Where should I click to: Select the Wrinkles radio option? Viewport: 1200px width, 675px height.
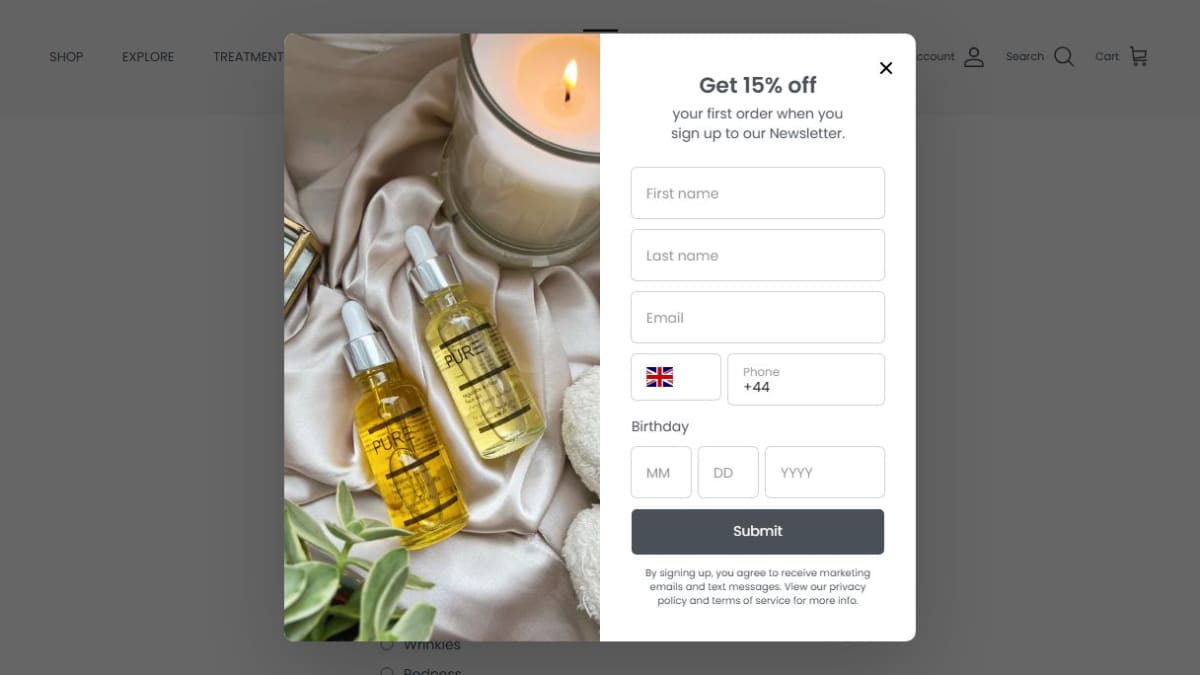tap(387, 645)
